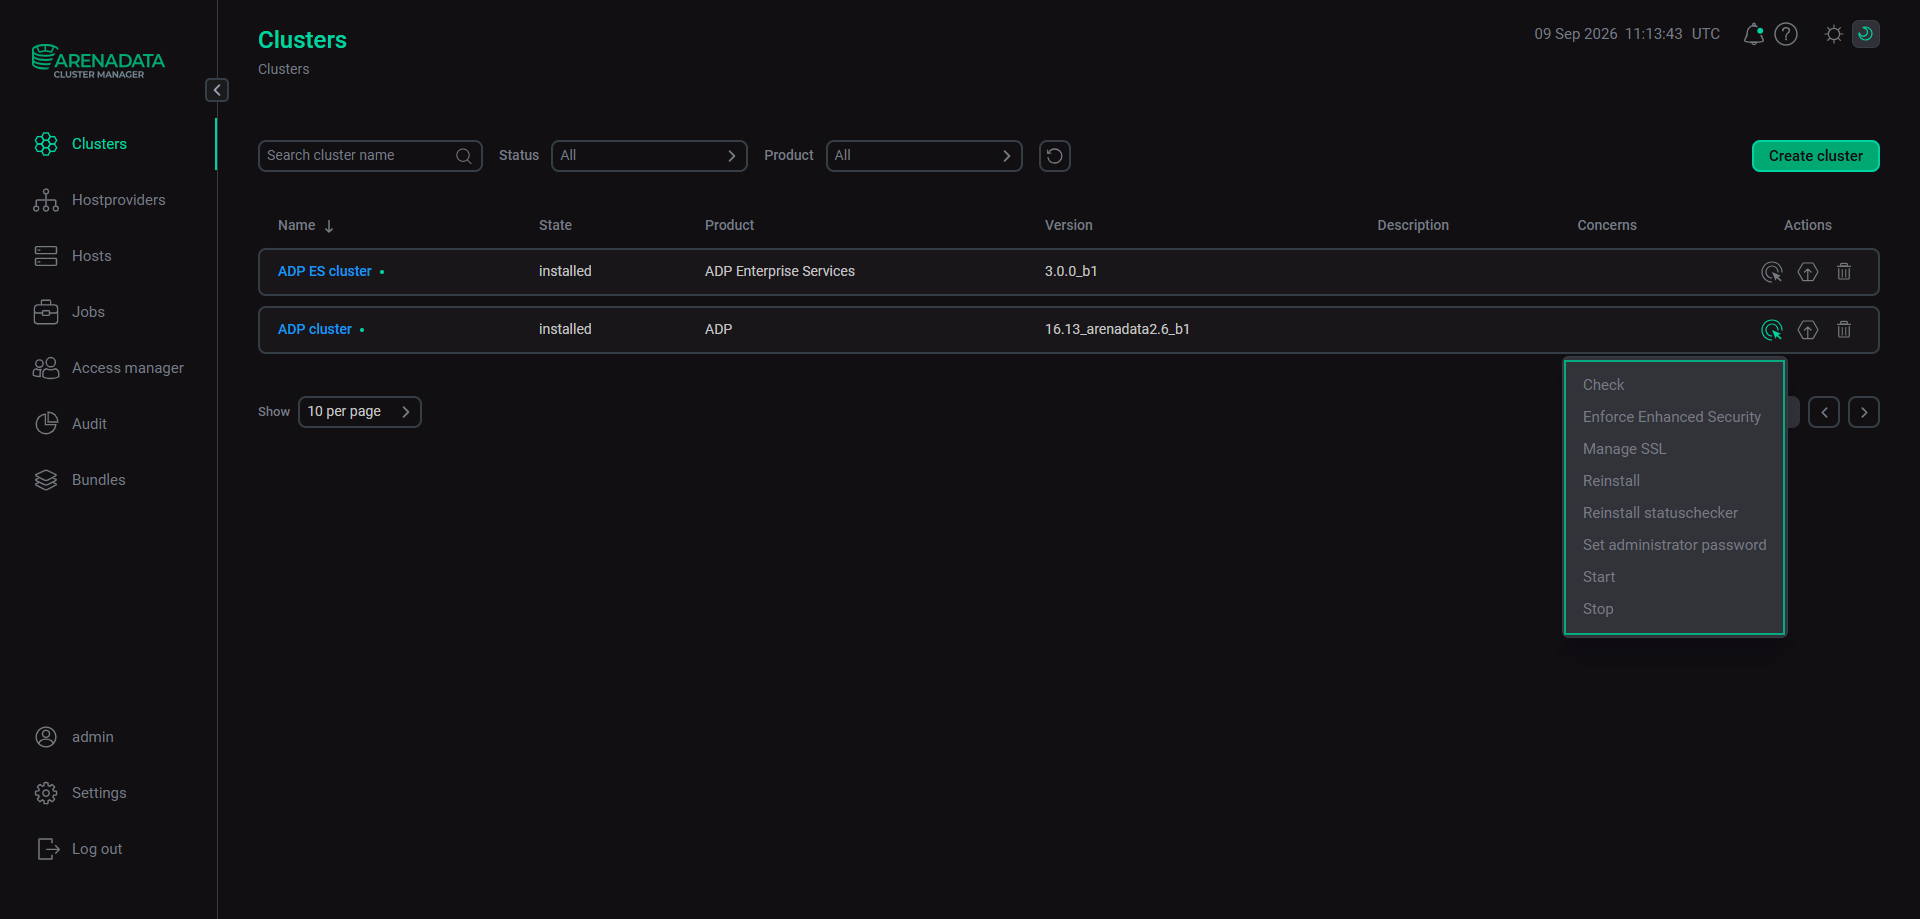Go to previous page

click(1824, 412)
